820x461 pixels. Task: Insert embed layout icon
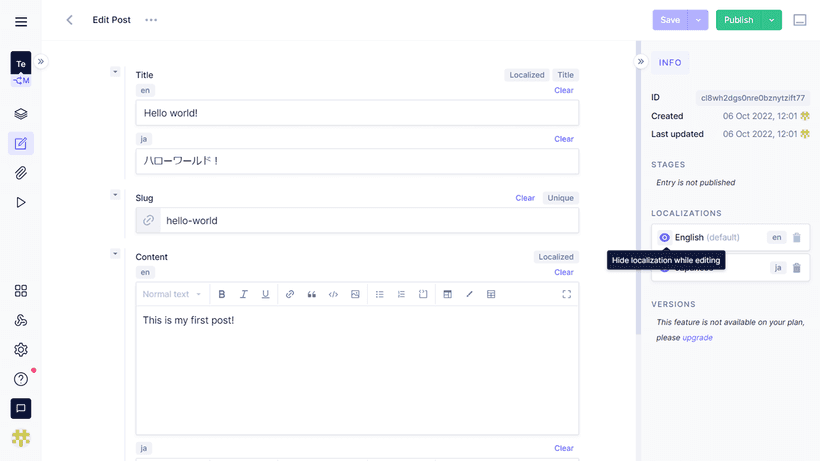pos(448,294)
